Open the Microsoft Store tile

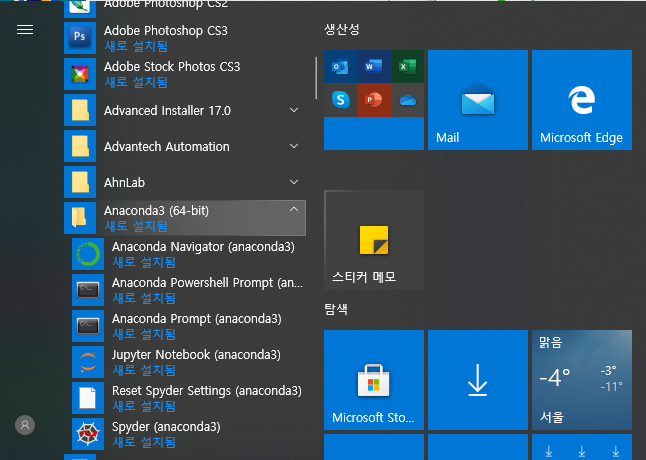(x=374, y=380)
